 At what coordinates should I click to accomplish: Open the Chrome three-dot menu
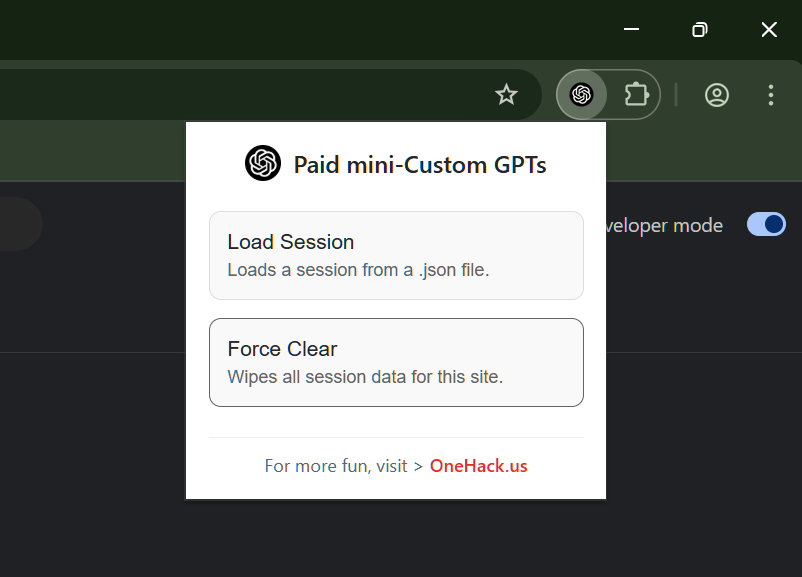point(770,95)
